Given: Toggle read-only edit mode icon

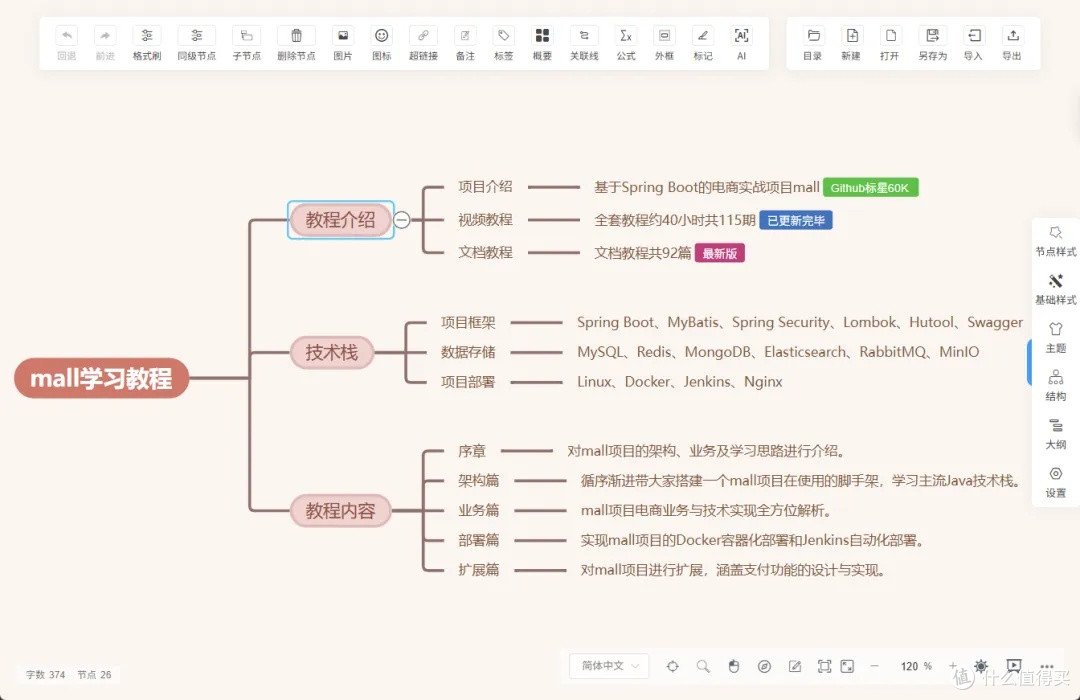Looking at the screenshot, I should 795,666.
